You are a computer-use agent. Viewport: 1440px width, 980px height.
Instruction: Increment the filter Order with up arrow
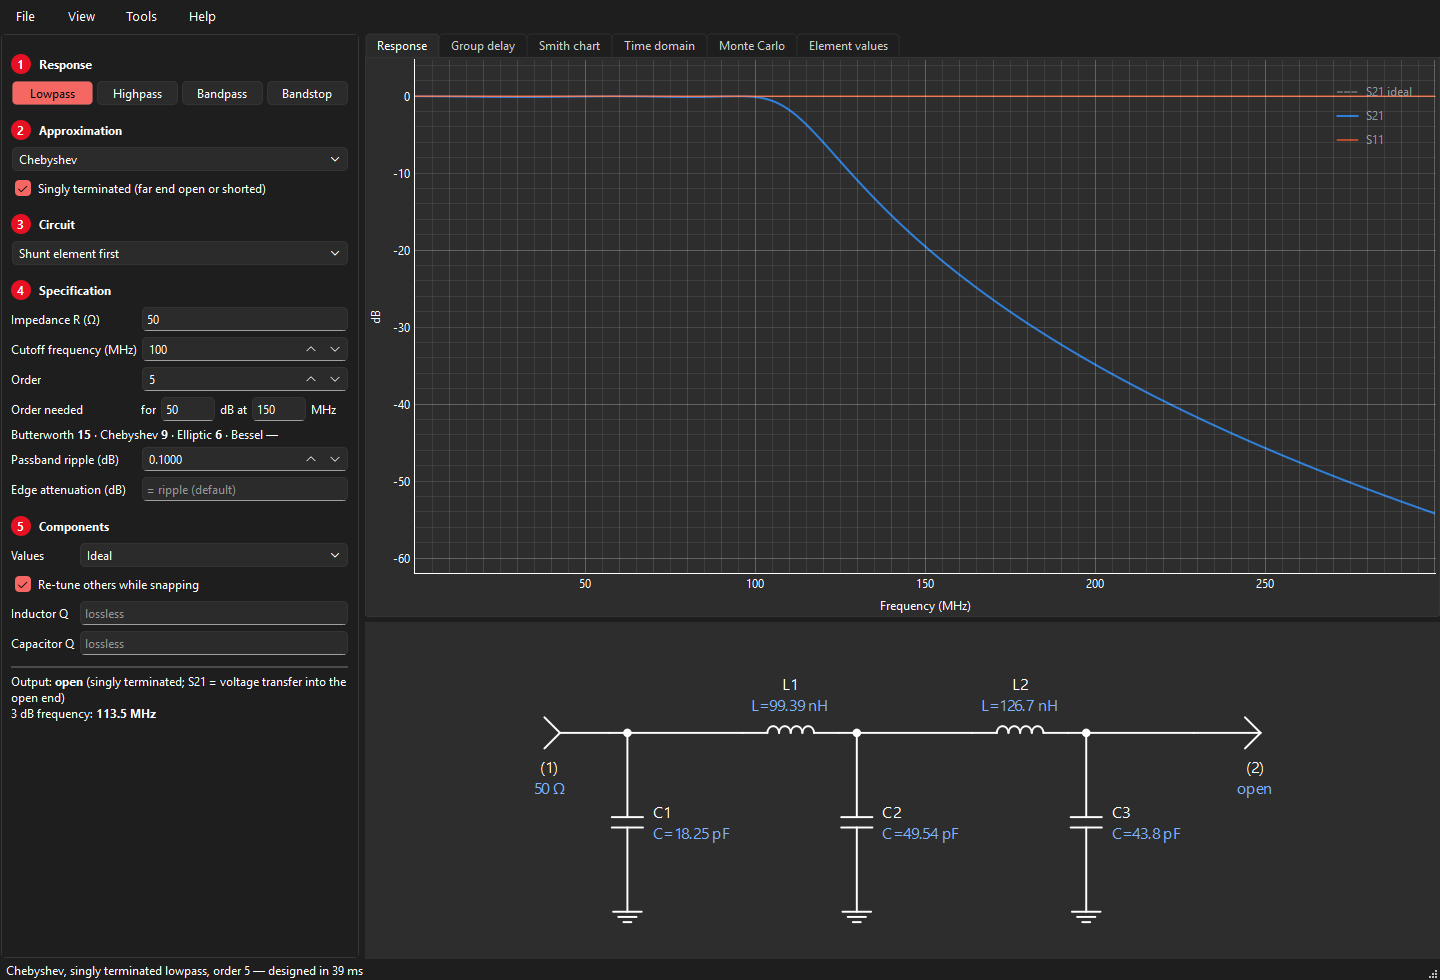[311, 379]
